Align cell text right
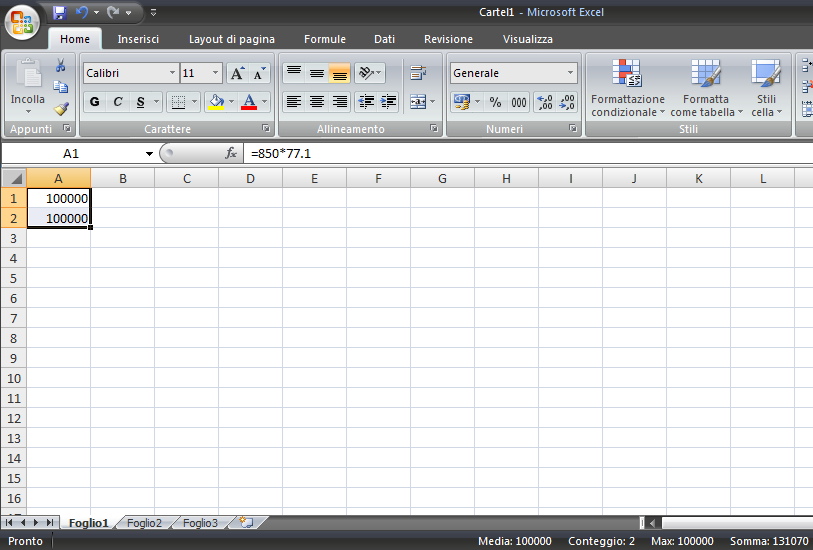 point(340,102)
